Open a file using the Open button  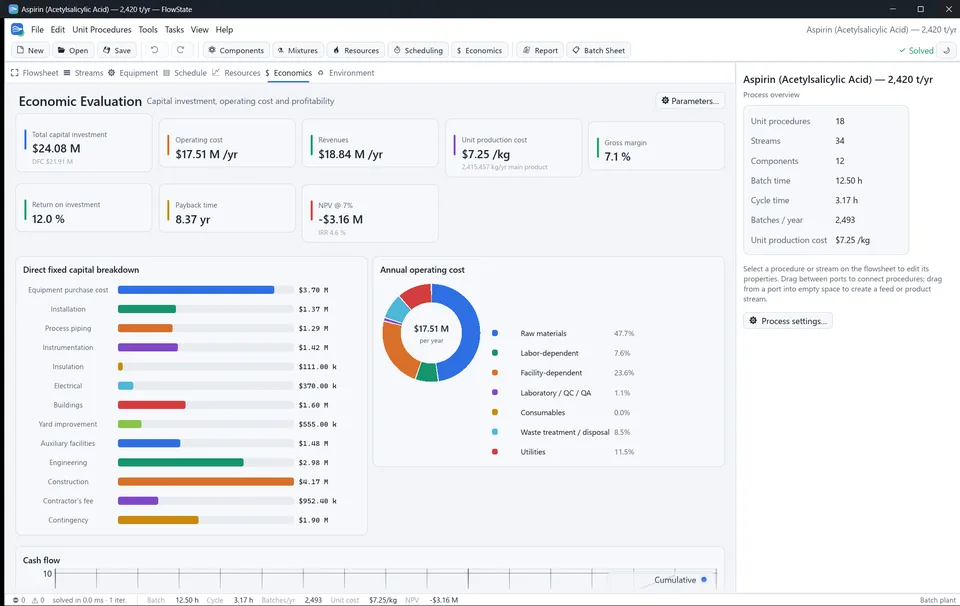point(73,50)
